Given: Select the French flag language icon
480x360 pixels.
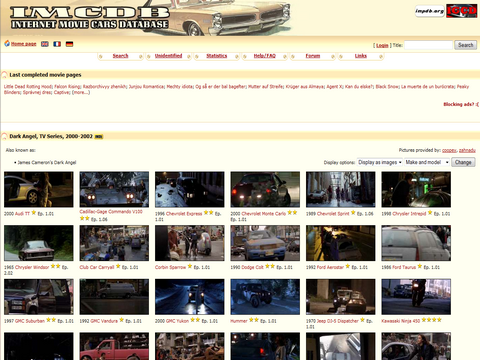Looking at the screenshot, I should click(x=57, y=44).
